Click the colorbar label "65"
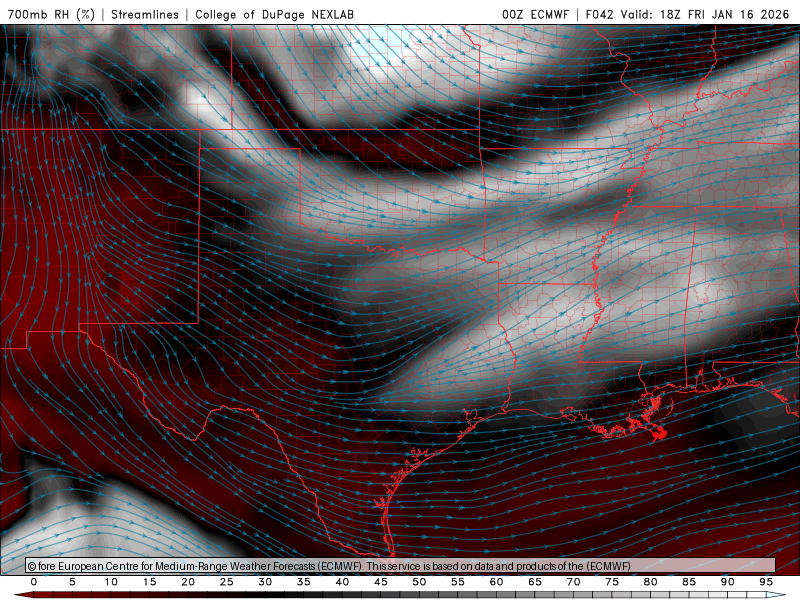The image size is (800, 600). coord(535,582)
